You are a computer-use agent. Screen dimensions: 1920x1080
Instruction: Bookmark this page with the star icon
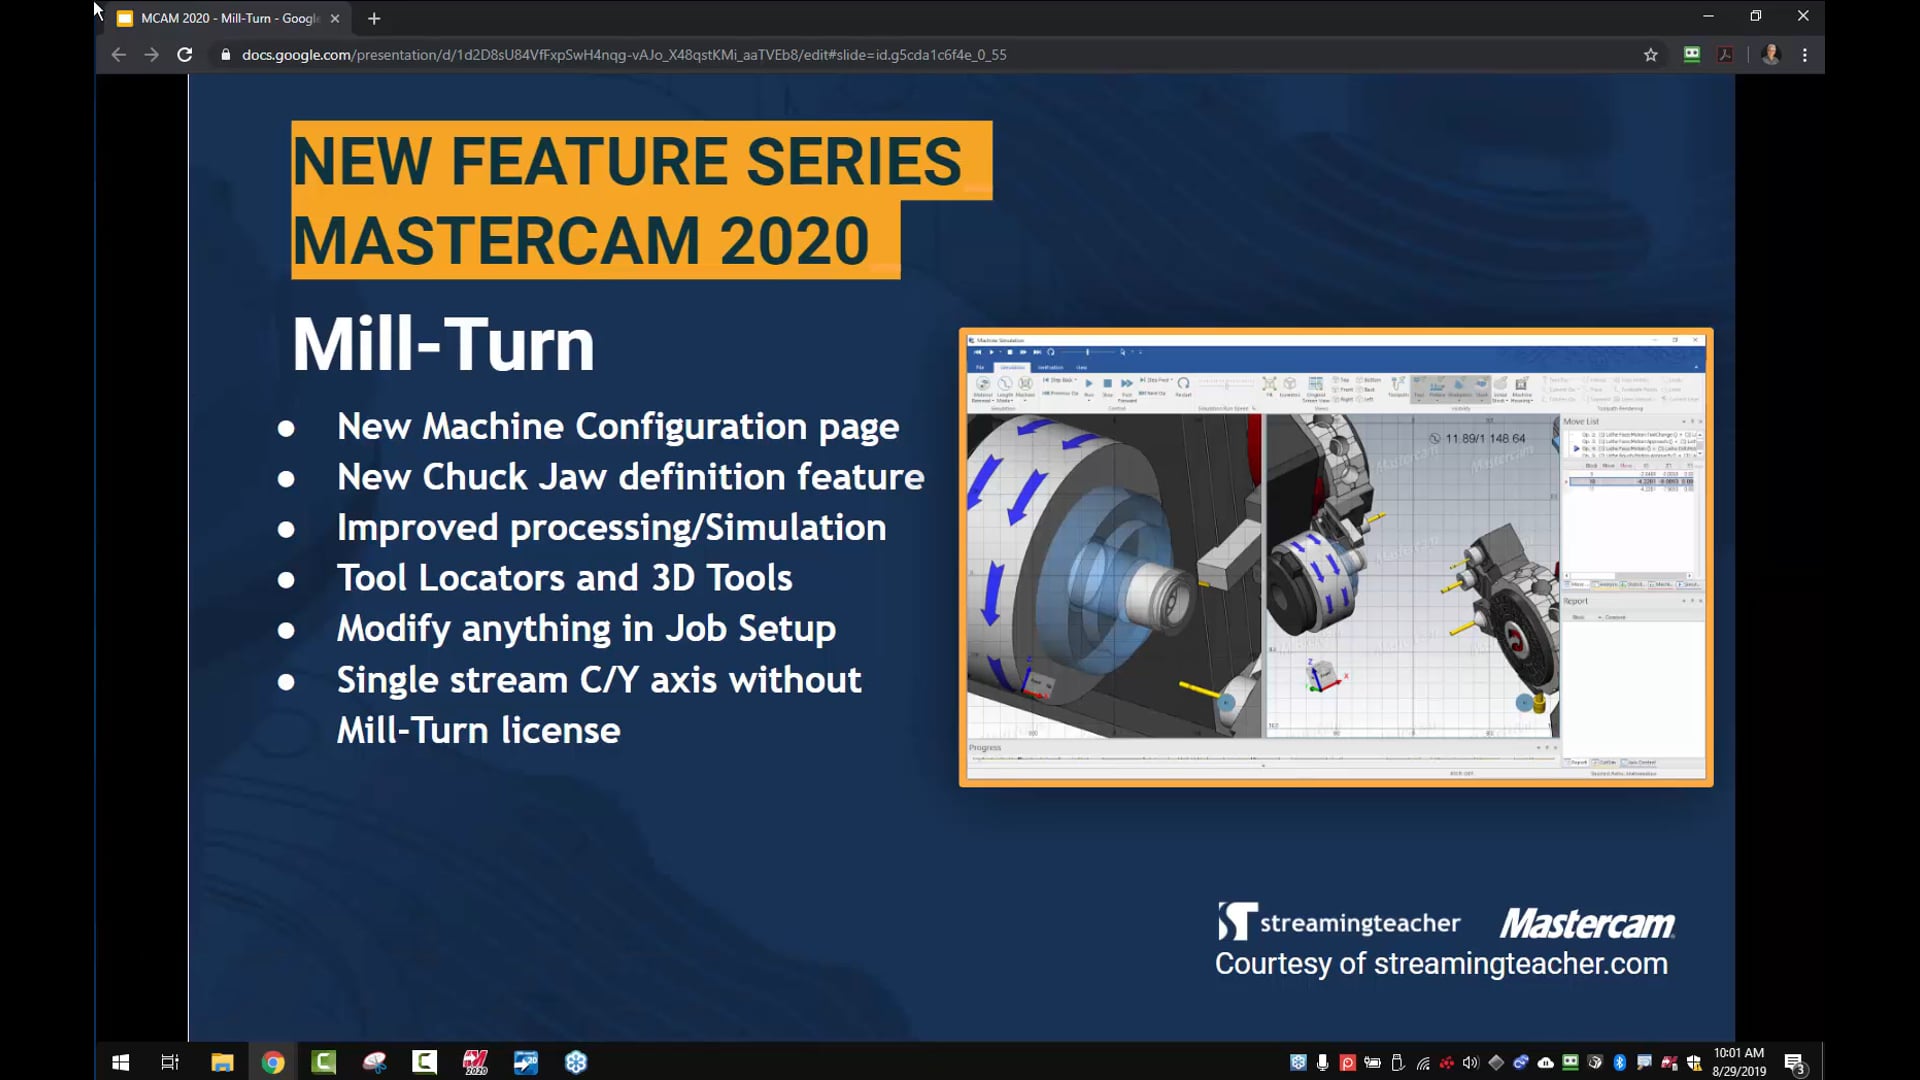[1650, 55]
